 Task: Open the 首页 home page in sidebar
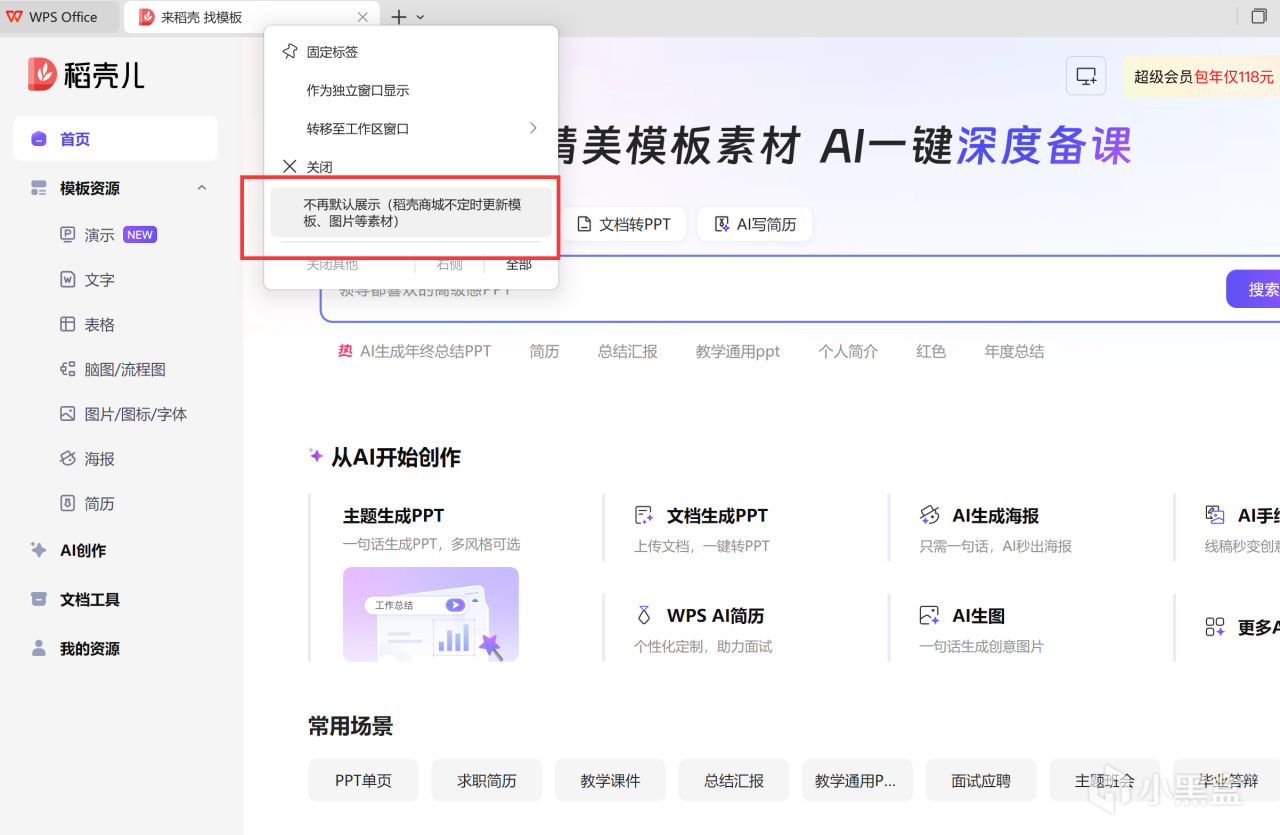click(x=115, y=139)
